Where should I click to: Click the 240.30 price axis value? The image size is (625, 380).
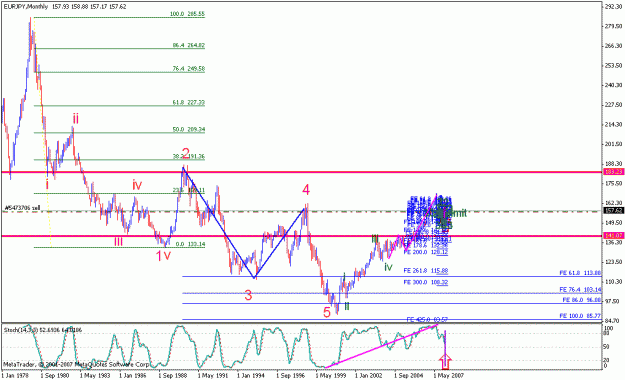(614, 85)
